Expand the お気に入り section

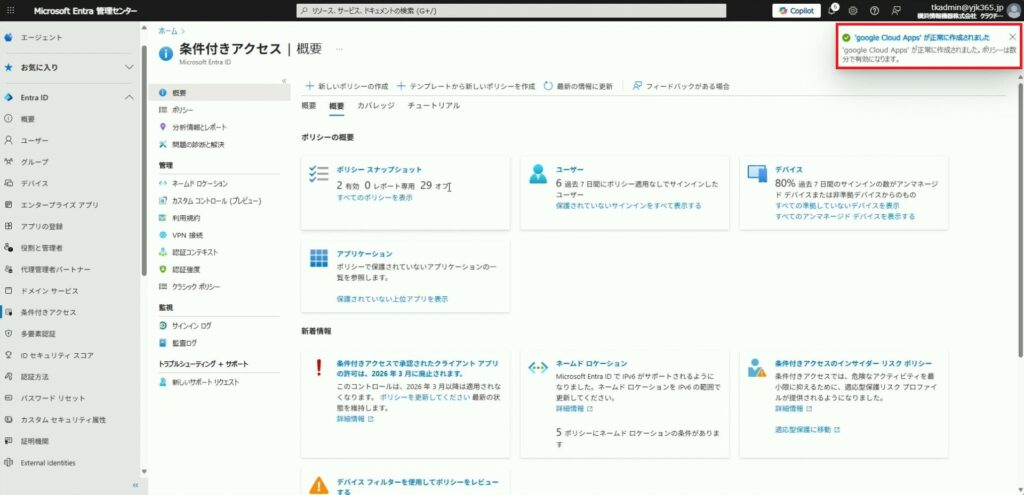(128, 67)
